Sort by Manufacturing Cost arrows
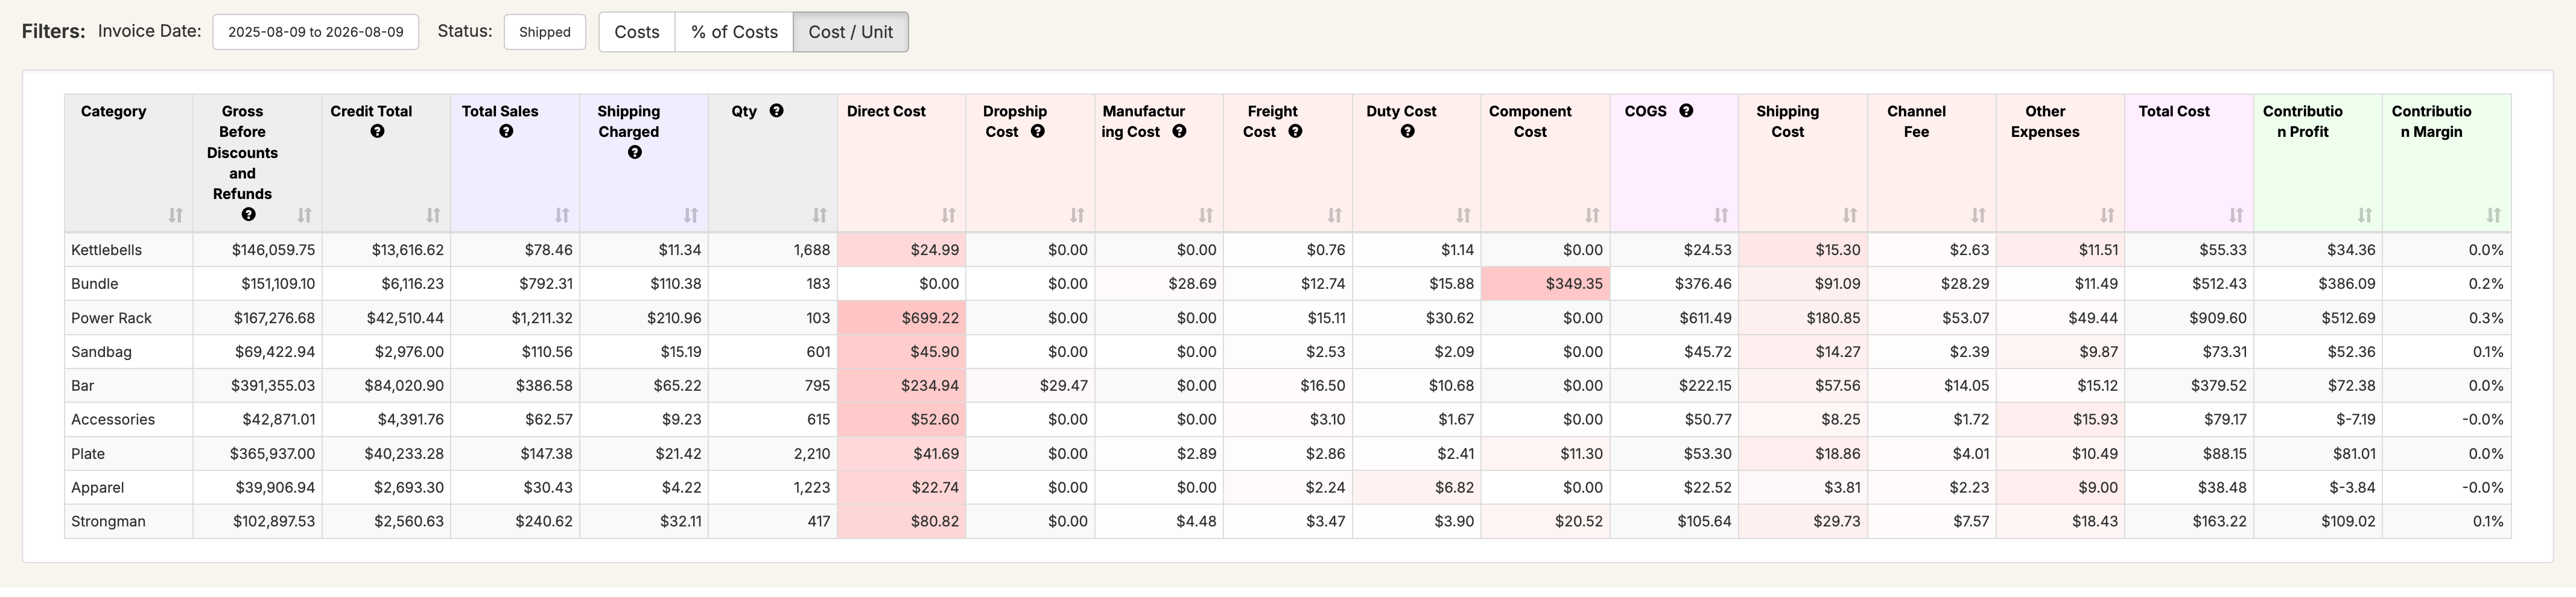This screenshot has width=2576, height=597. [x=1206, y=215]
